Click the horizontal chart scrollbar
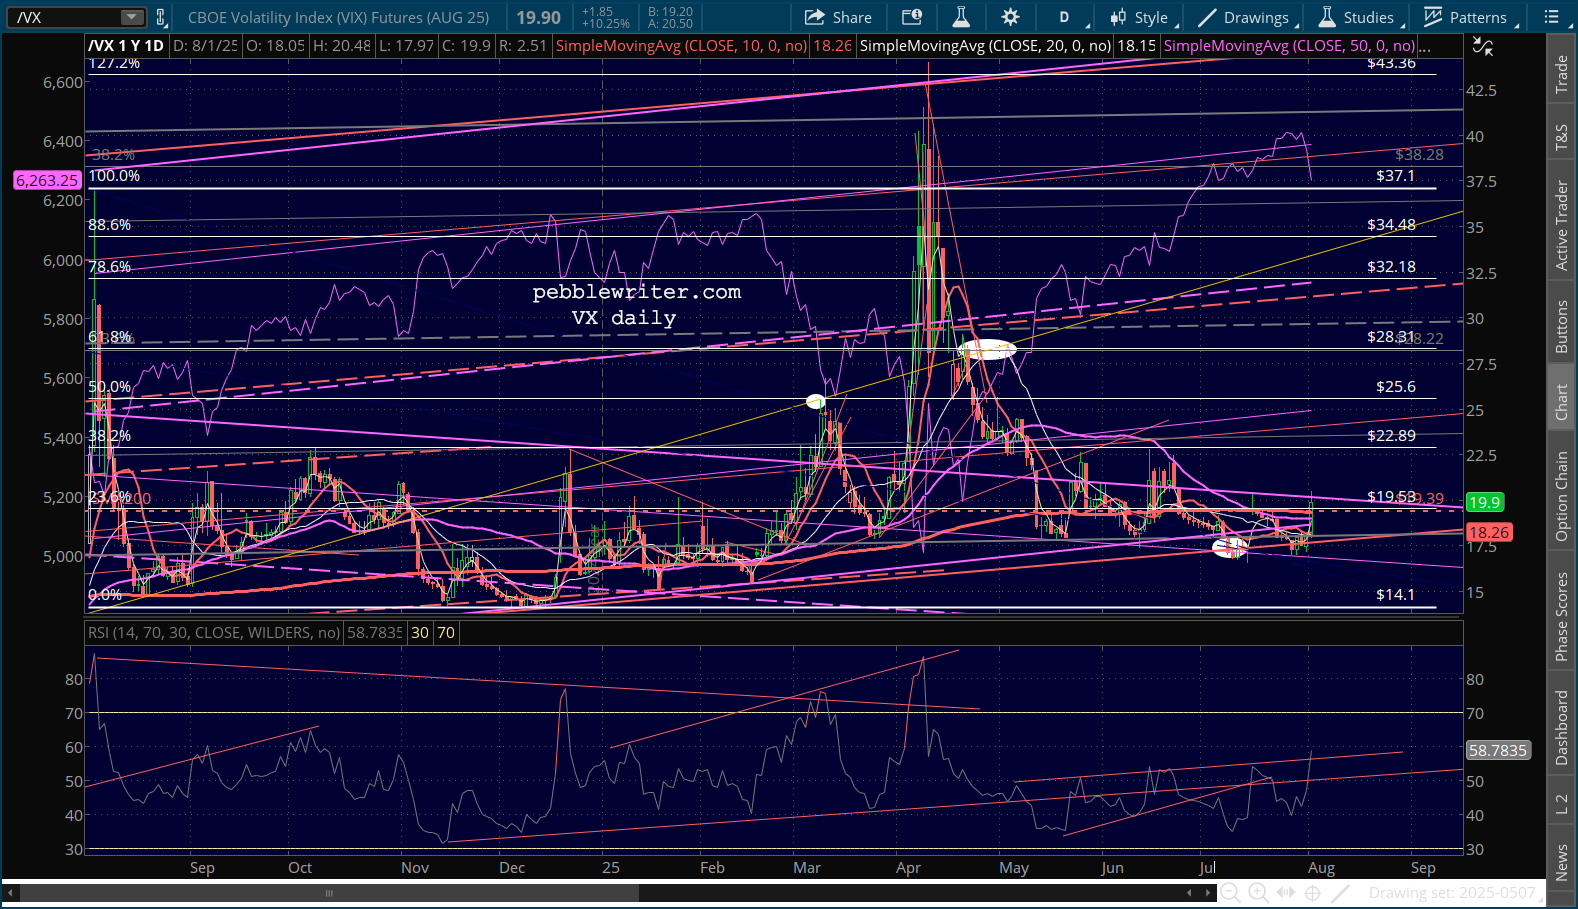Image resolution: width=1578 pixels, height=909 pixels. 328,893
